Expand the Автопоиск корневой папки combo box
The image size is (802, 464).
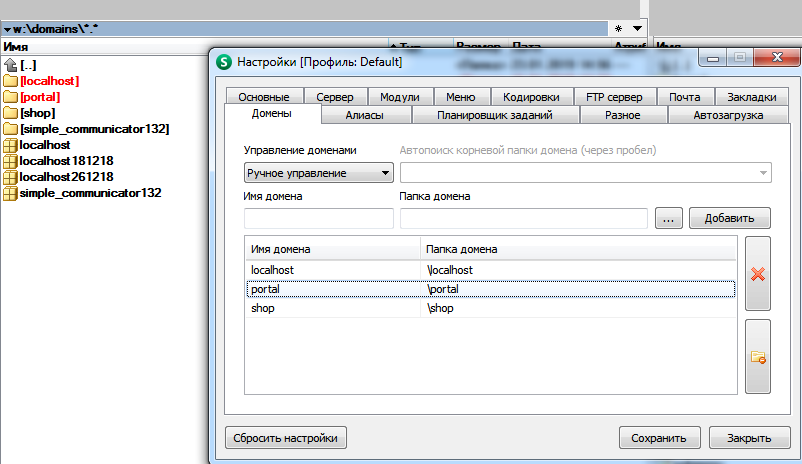pyautogui.click(x=763, y=173)
